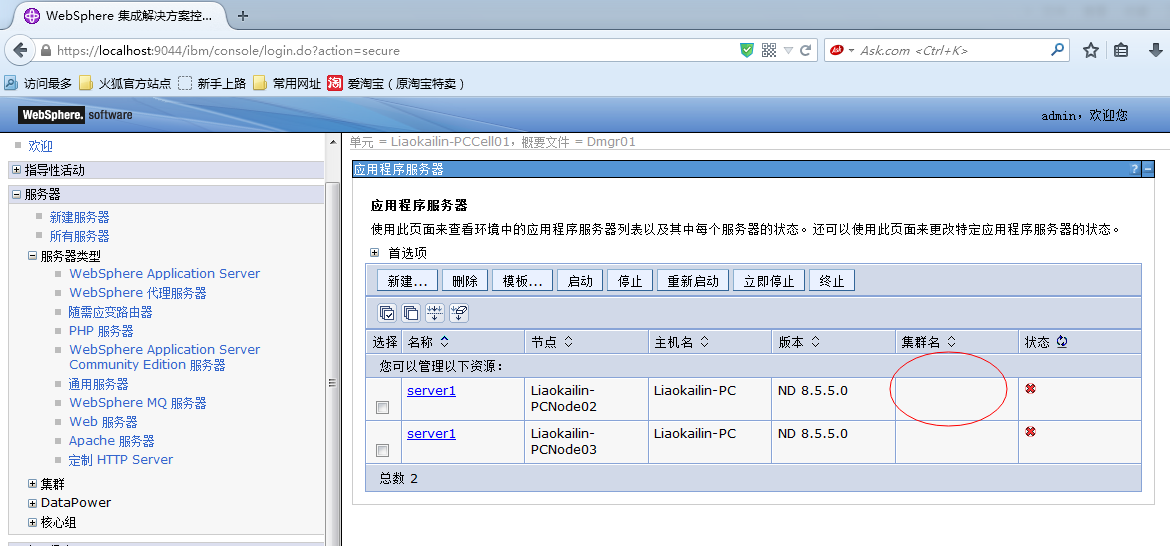Viewport: 1170px width, 546px height.
Task: Click the browser URL address field
Action: pyautogui.click(x=388, y=51)
